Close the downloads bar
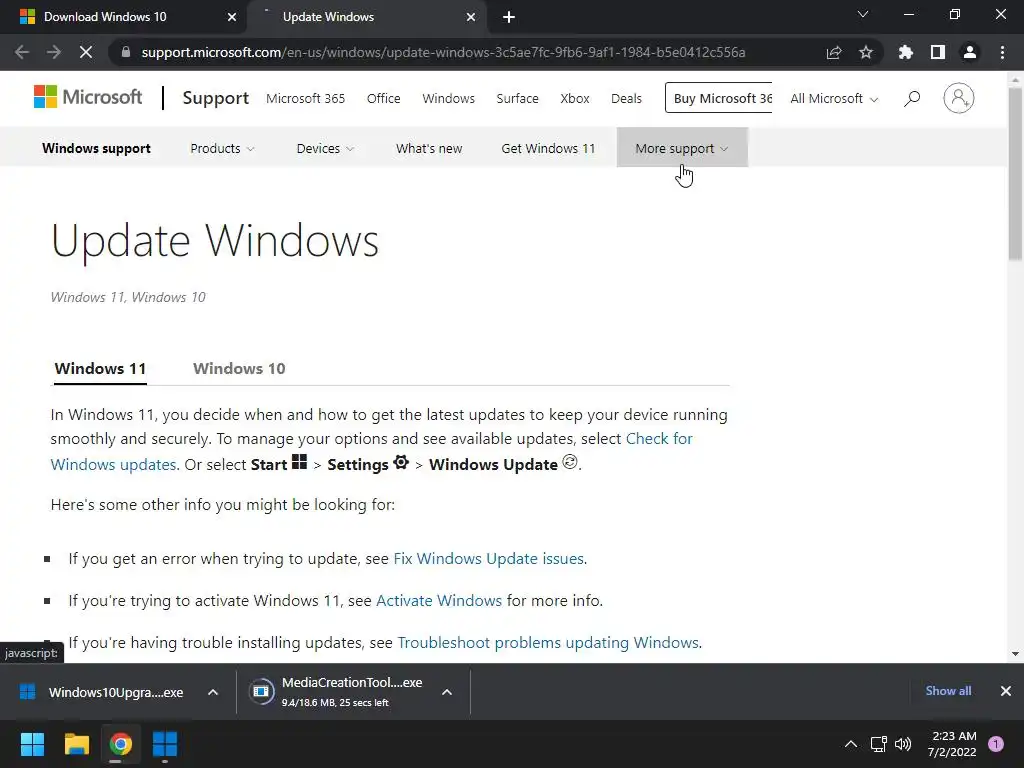1024x768 pixels. click(1006, 690)
